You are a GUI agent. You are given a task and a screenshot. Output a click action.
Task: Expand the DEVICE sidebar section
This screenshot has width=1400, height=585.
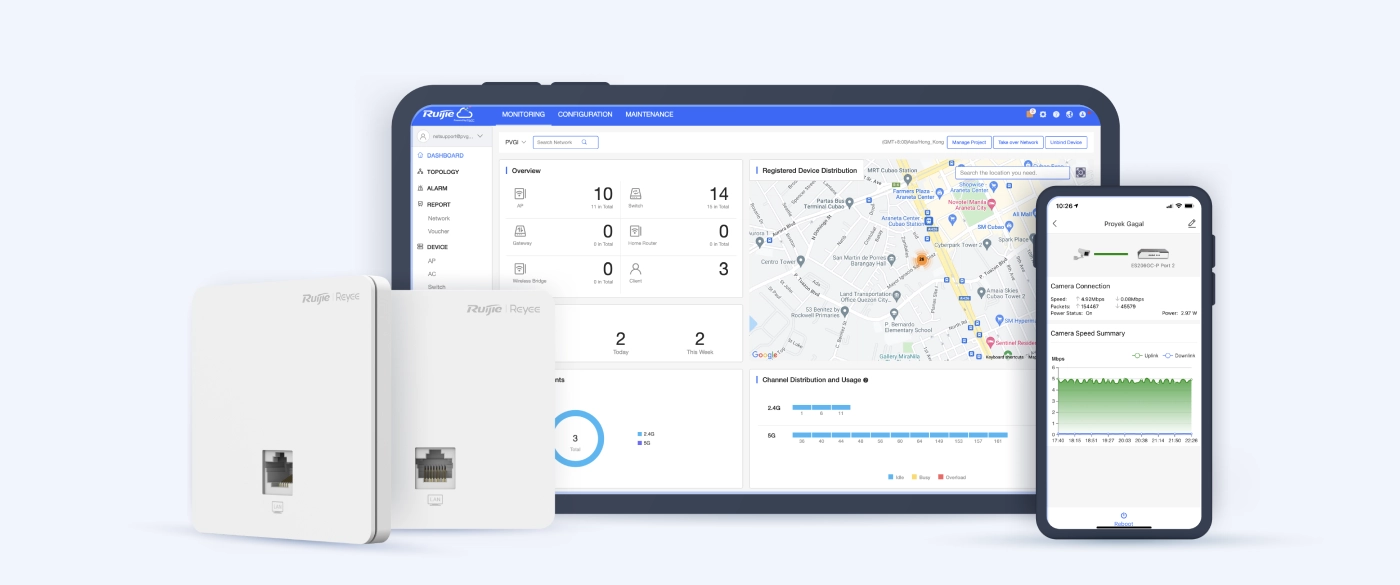[437, 247]
